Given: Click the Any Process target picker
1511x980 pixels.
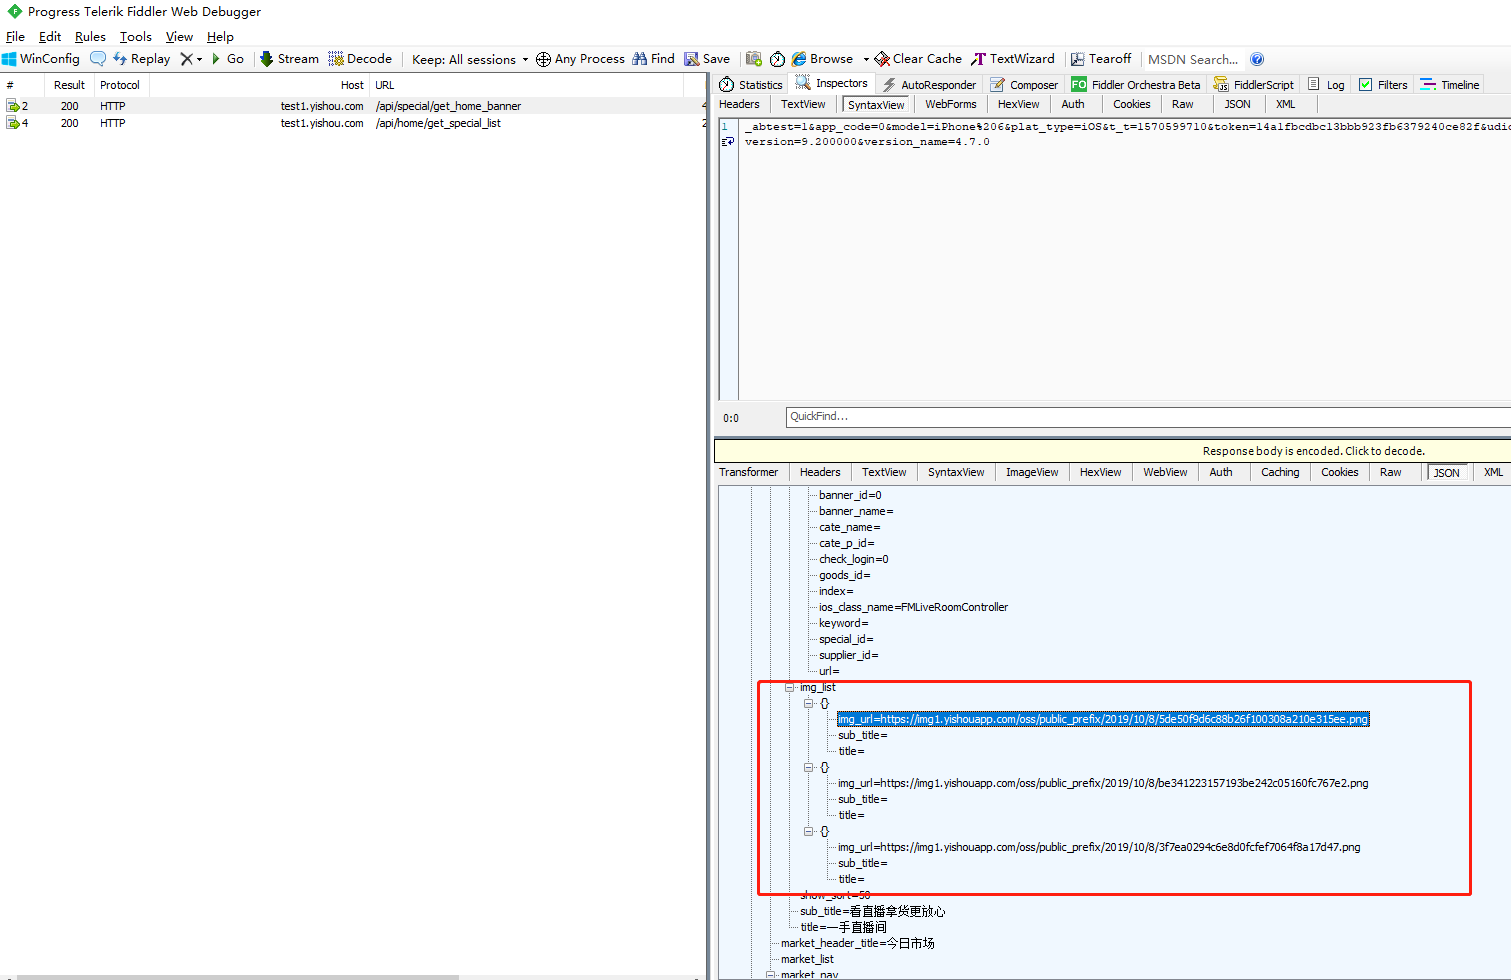Looking at the screenshot, I should pos(580,59).
